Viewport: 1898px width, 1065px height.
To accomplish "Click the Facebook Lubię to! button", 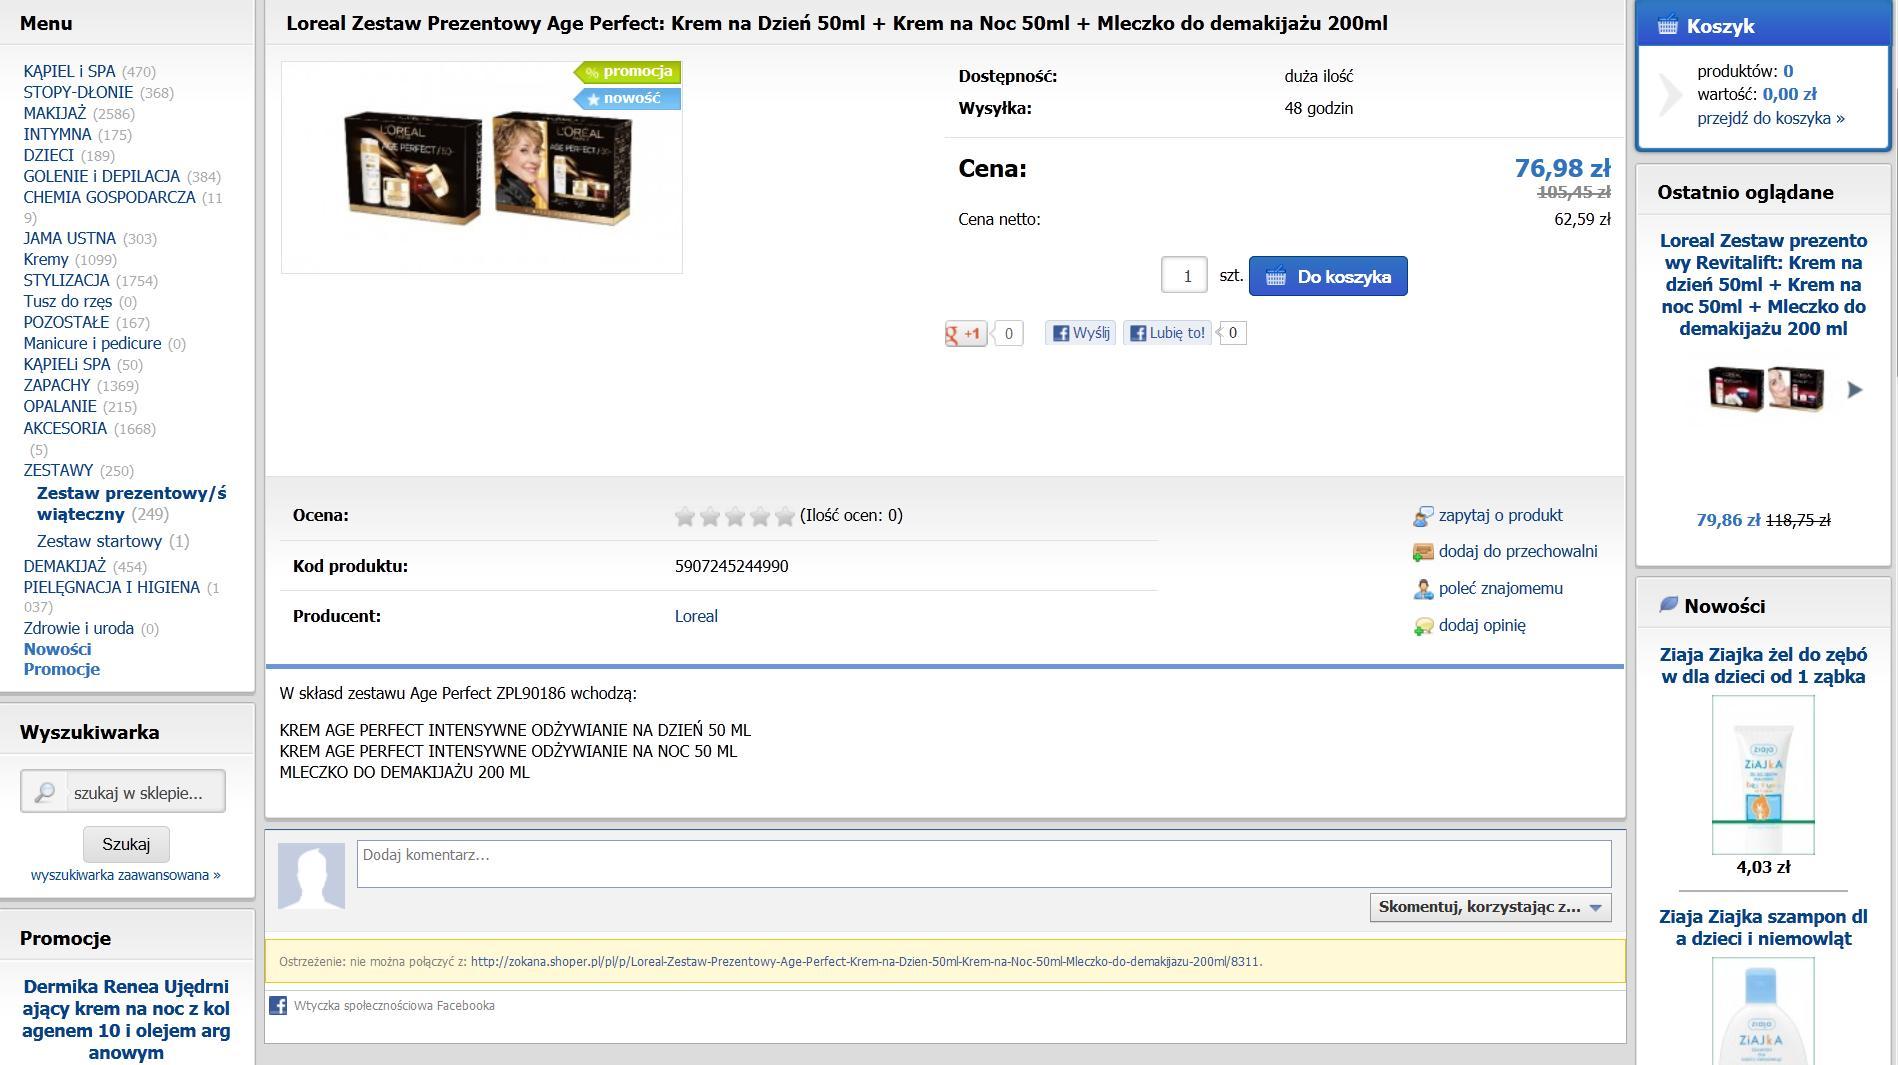I will [1167, 333].
